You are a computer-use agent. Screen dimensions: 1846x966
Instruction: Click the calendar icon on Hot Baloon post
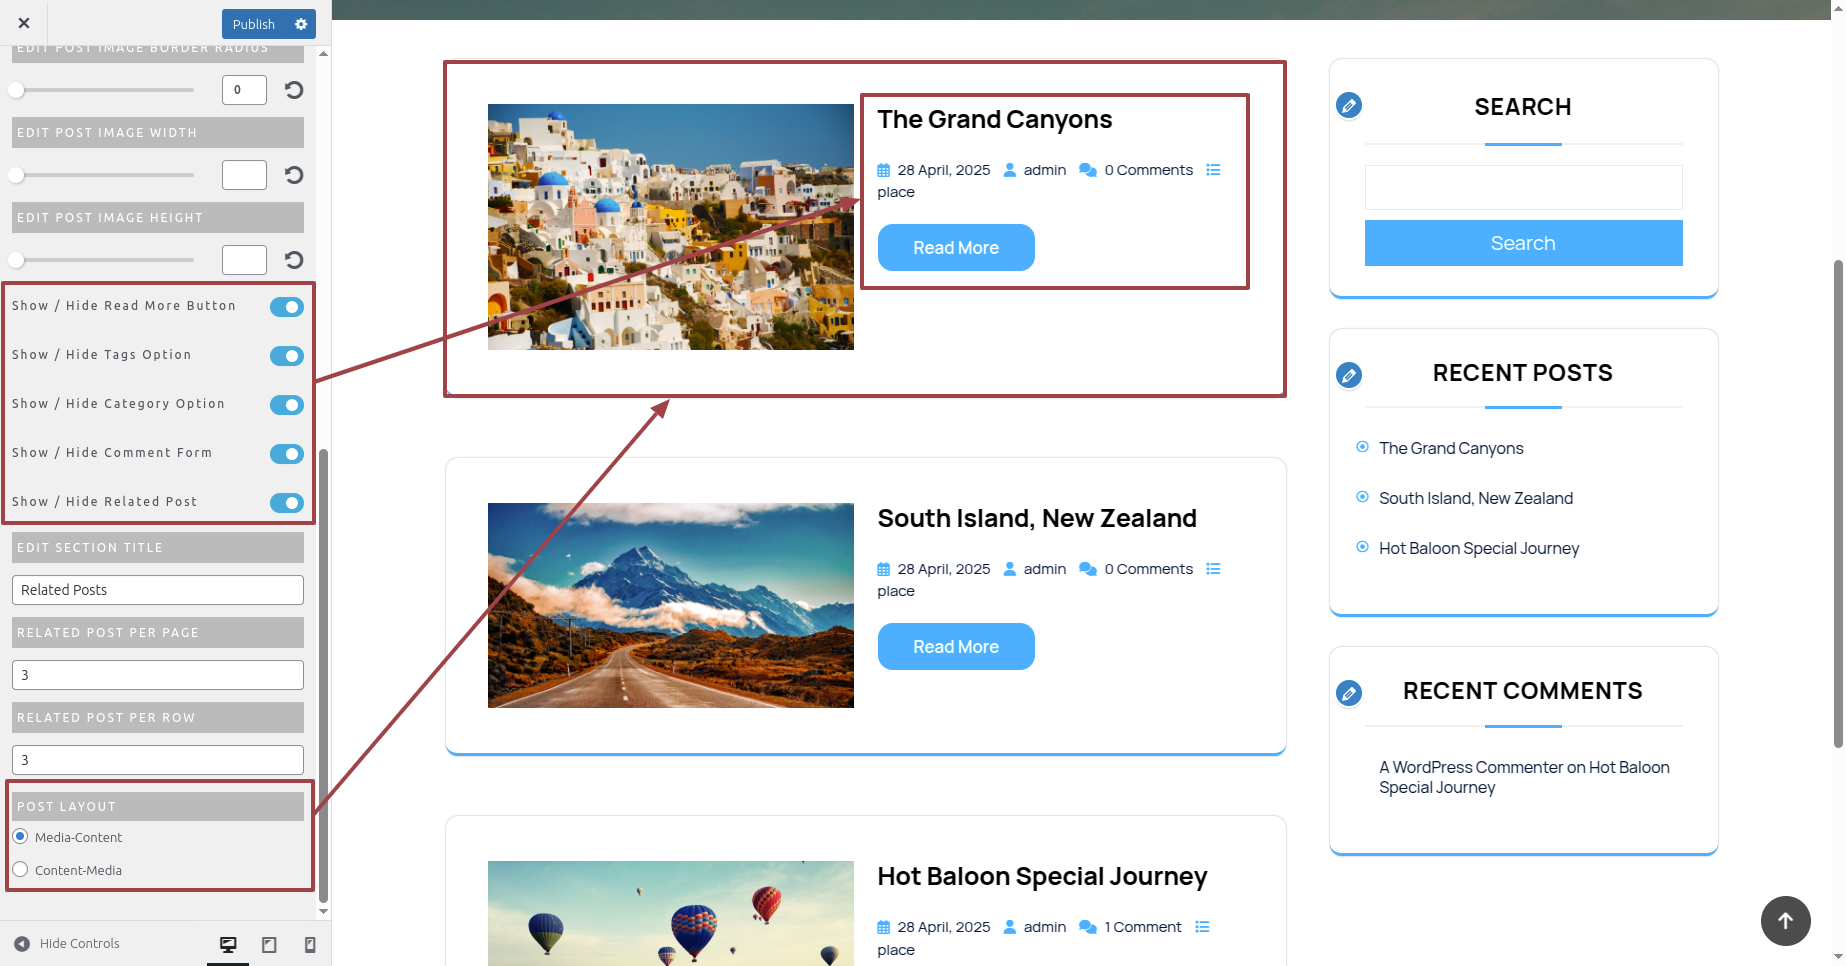point(883,927)
